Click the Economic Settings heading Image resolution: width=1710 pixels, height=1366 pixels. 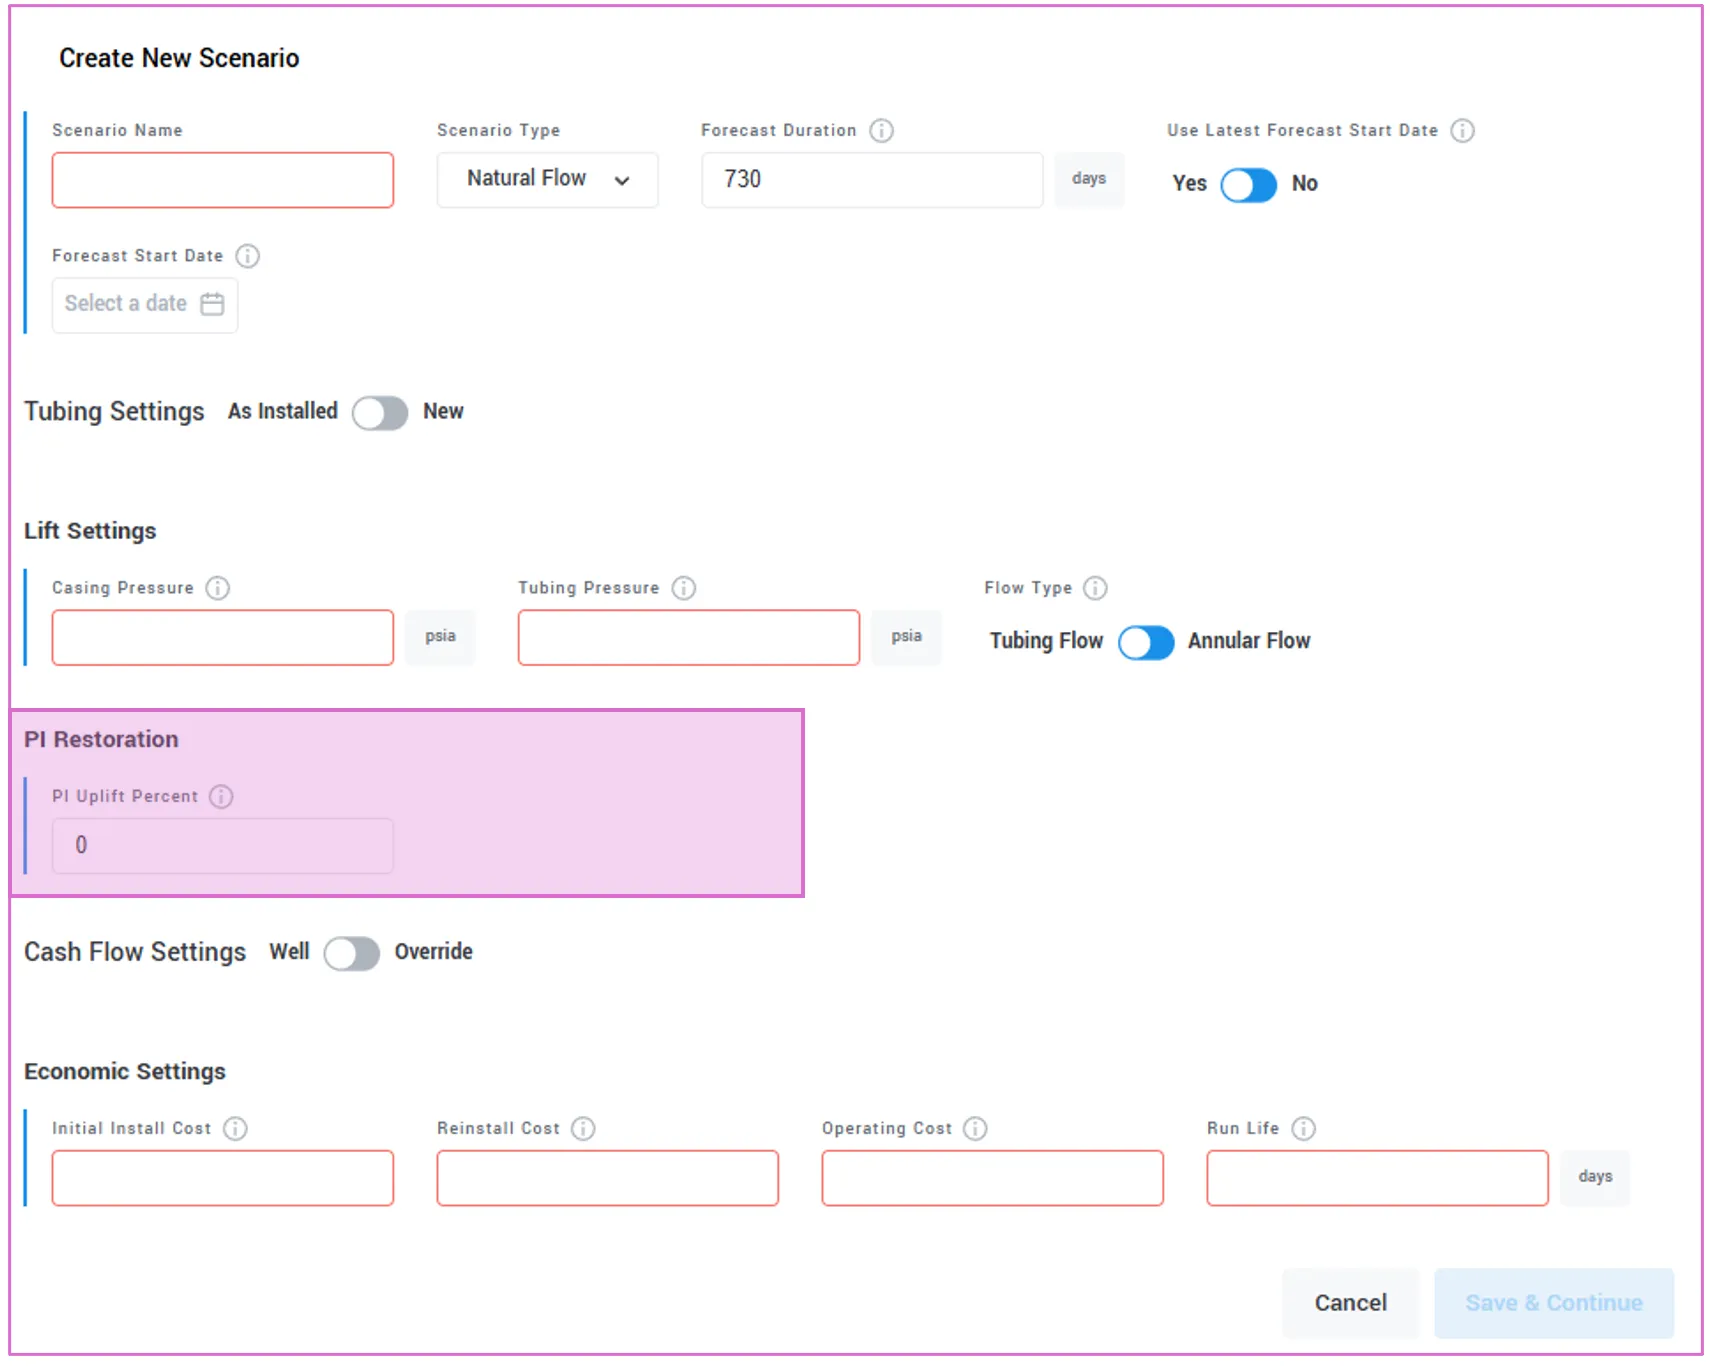click(x=125, y=1071)
